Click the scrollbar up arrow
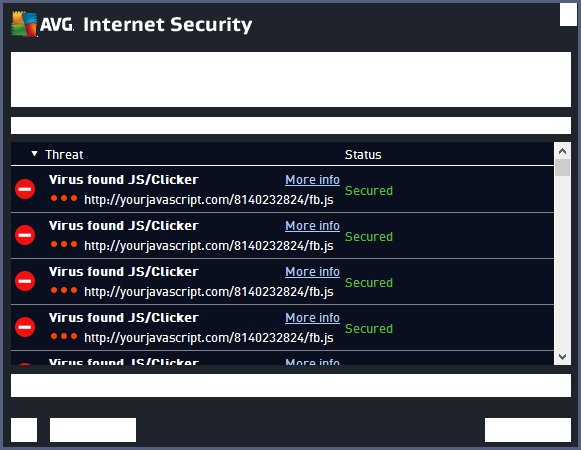The height and width of the screenshot is (450, 581). click(562, 151)
